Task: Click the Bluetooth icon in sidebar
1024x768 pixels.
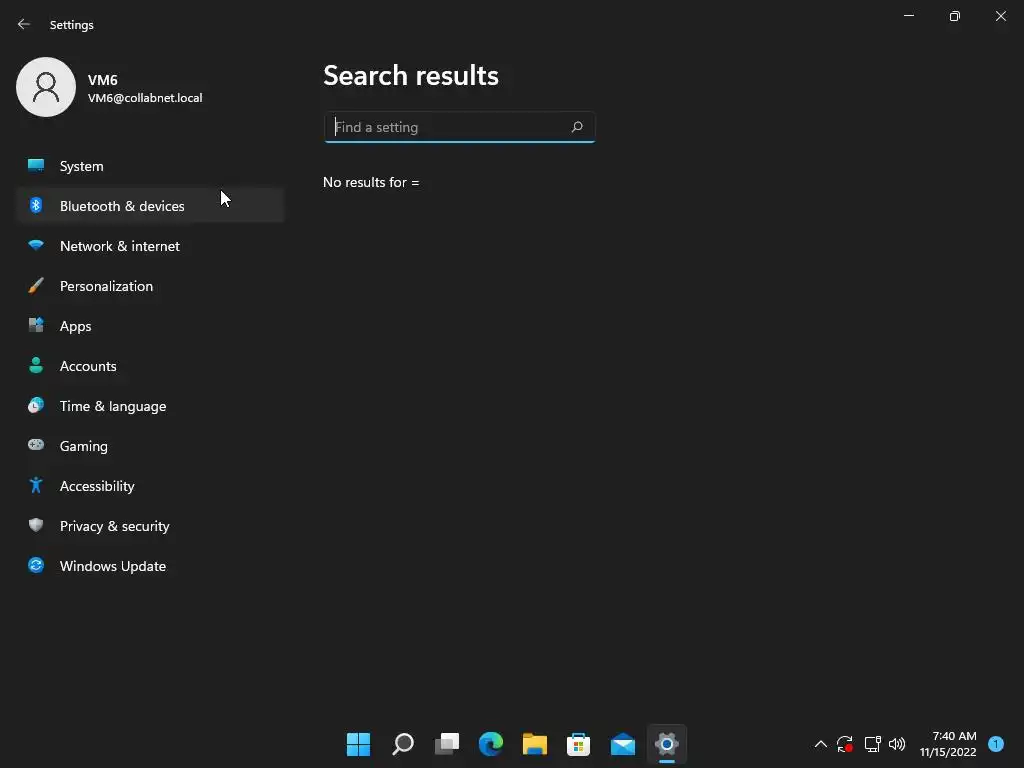Action: tap(36, 205)
